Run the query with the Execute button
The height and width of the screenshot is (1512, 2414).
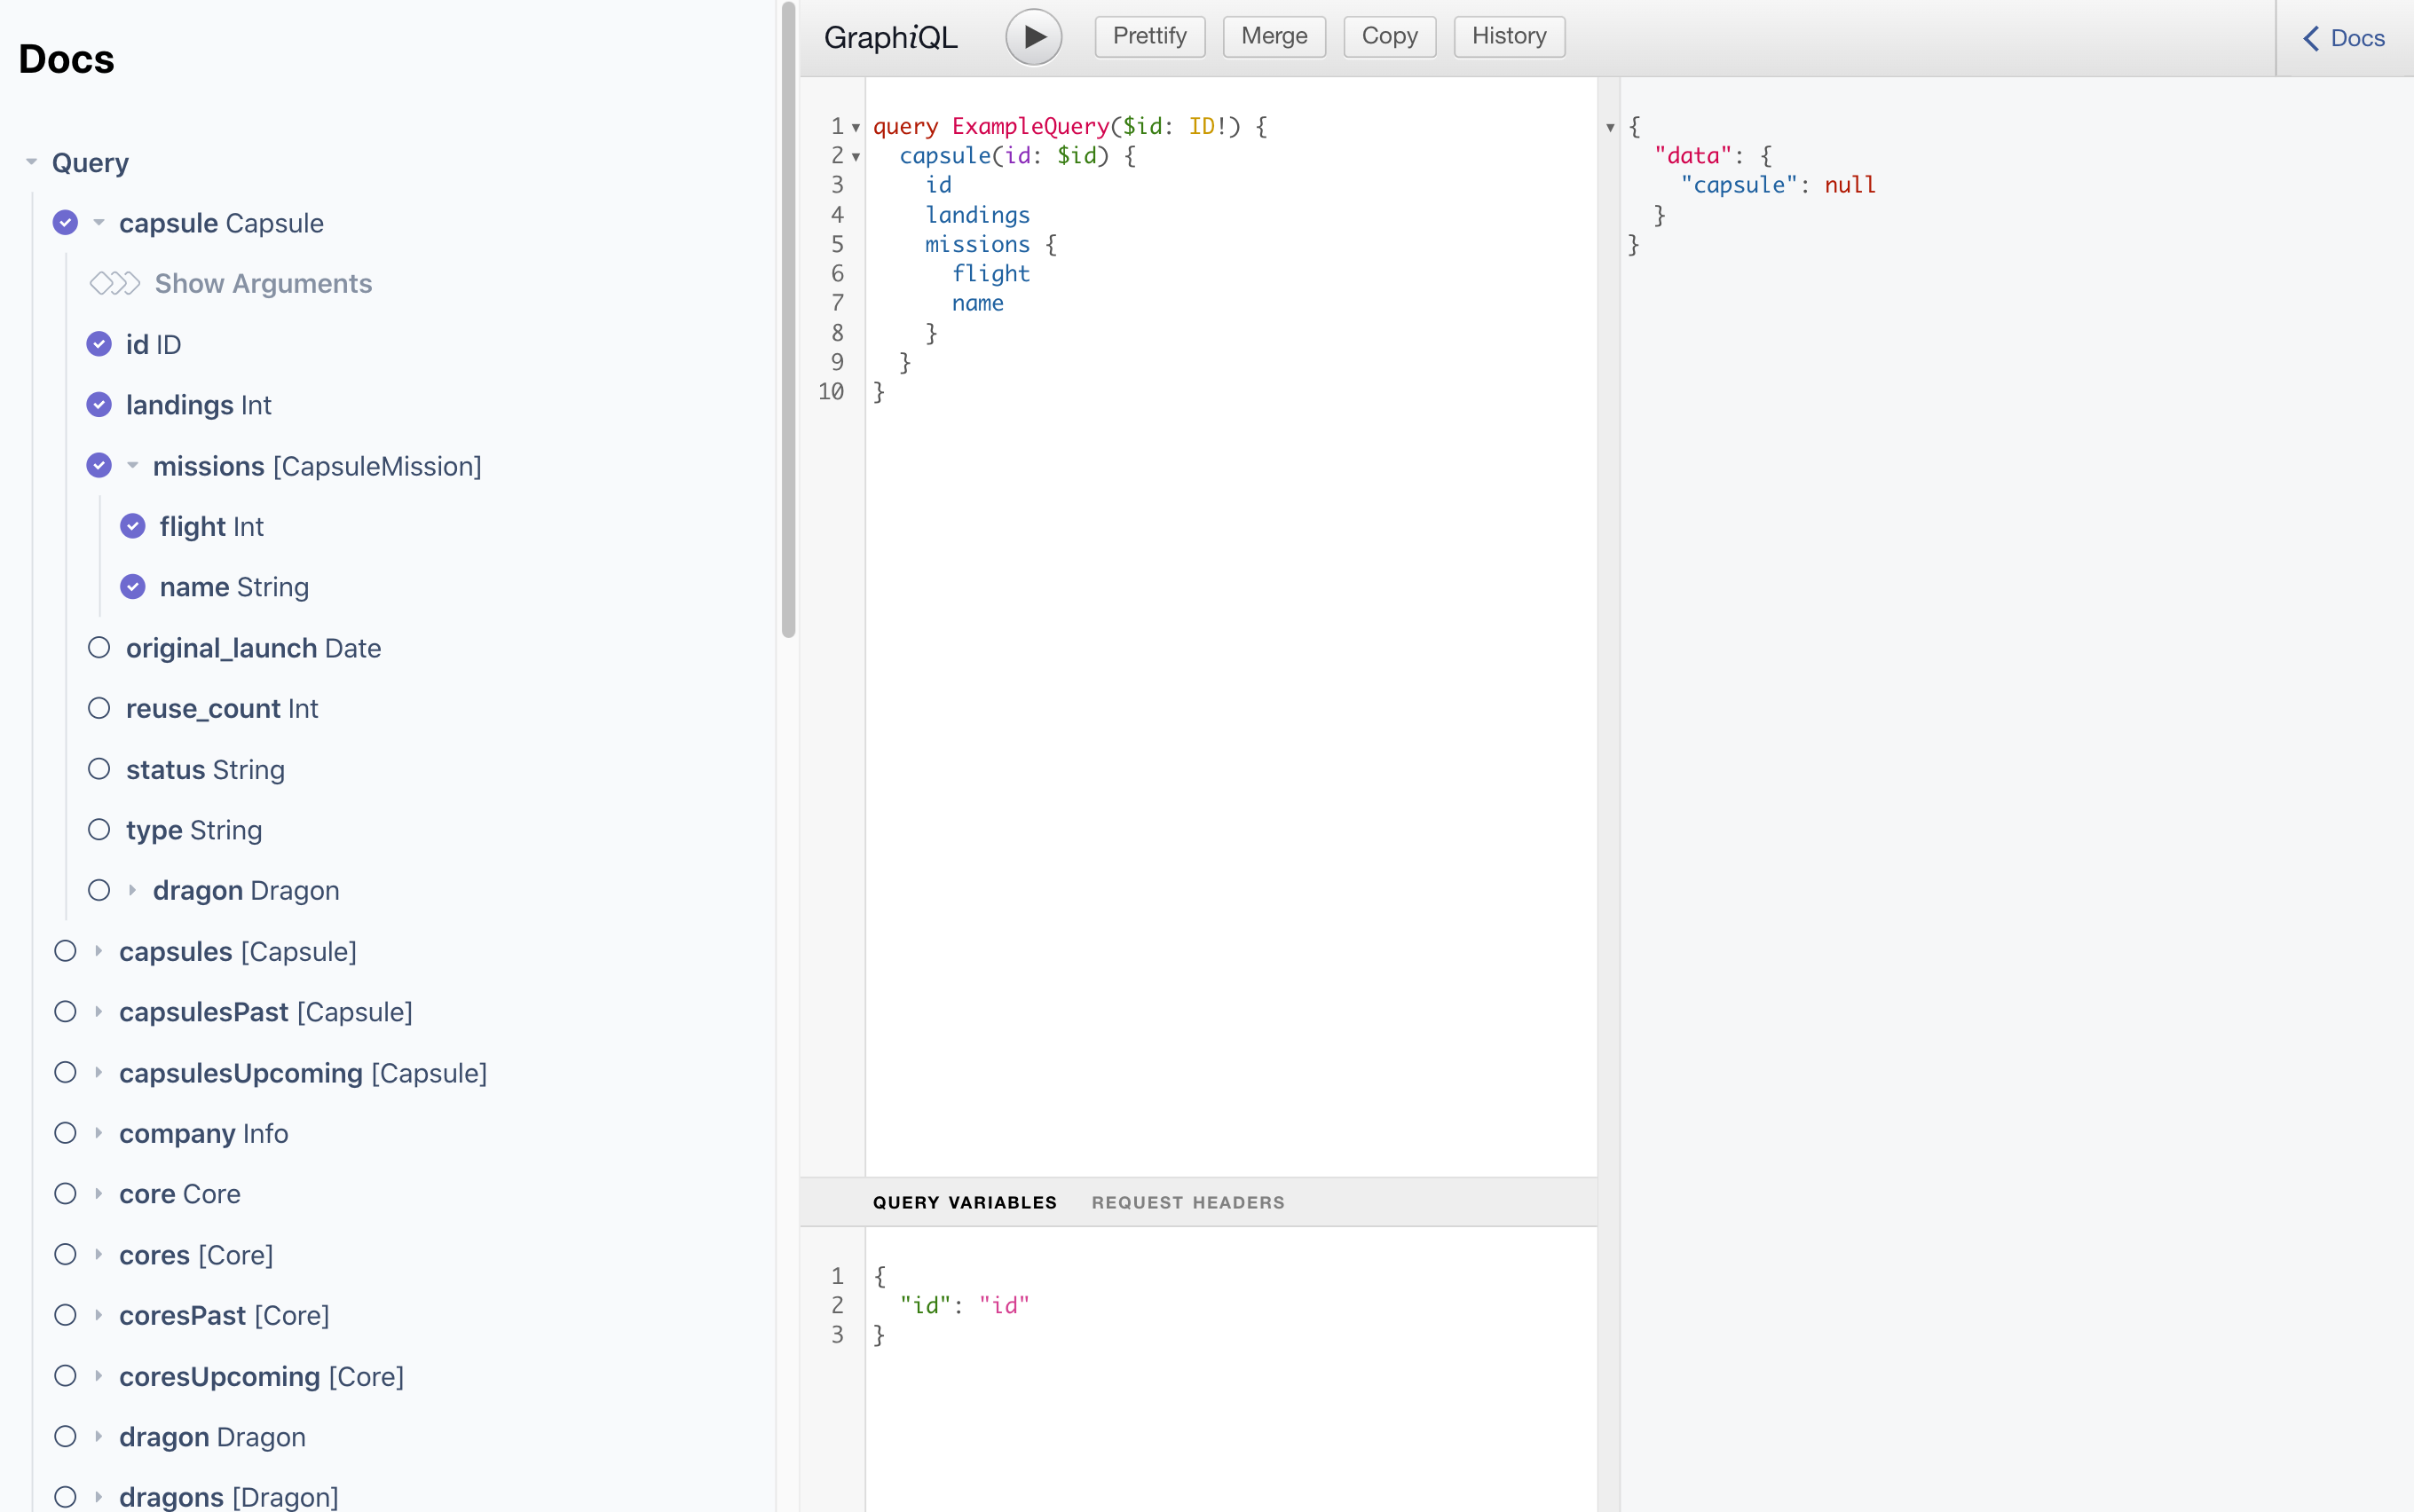tap(1033, 37)
